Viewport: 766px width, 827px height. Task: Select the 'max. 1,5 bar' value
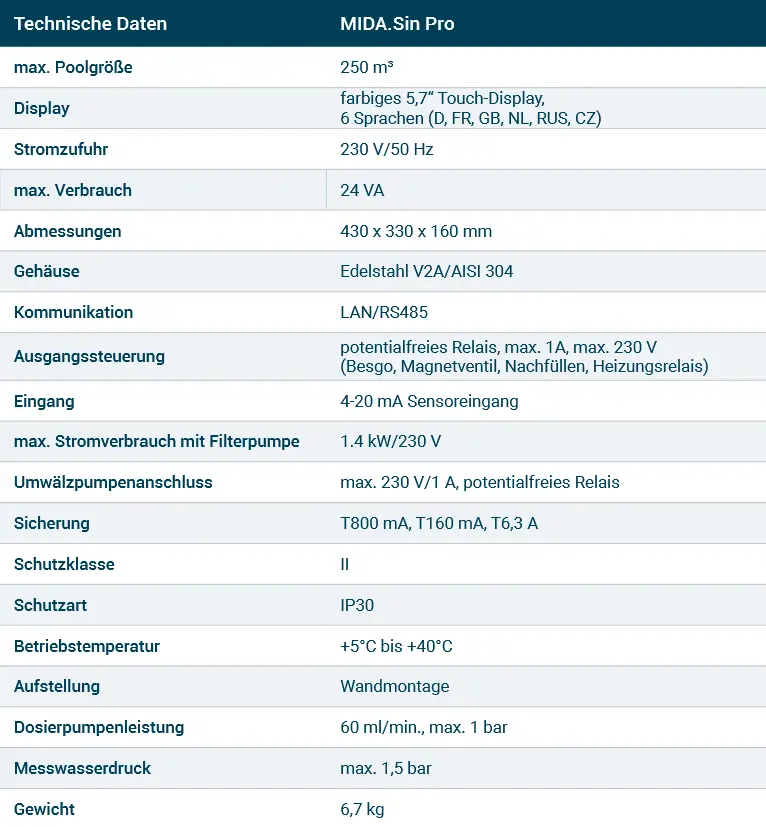click(x=386, y=768)
